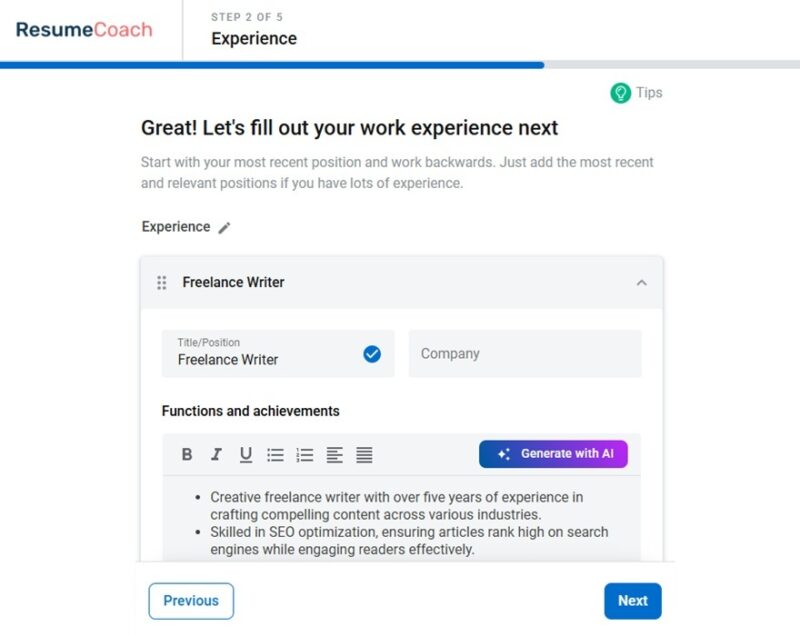Apply italic formatting to the text
Screen dimensions: 800x636
(x=216, y=454)
